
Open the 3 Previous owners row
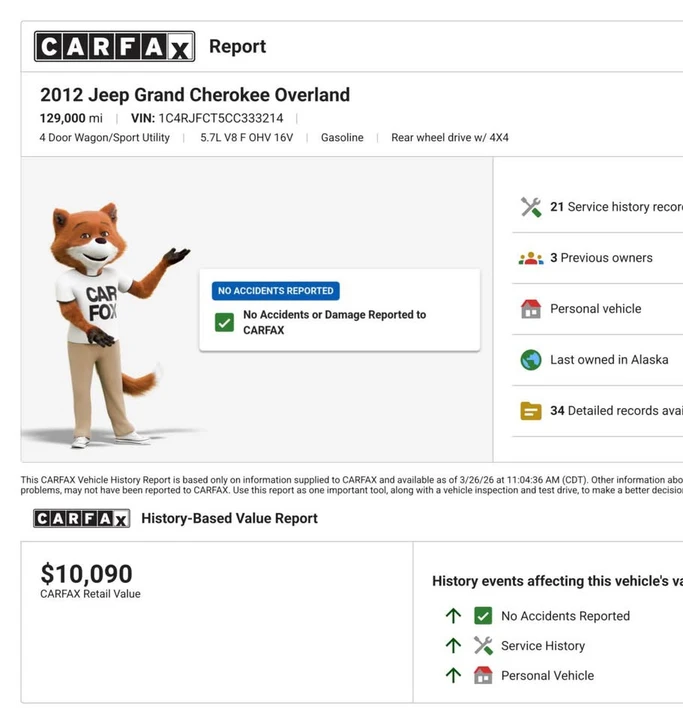coord(598,258)
